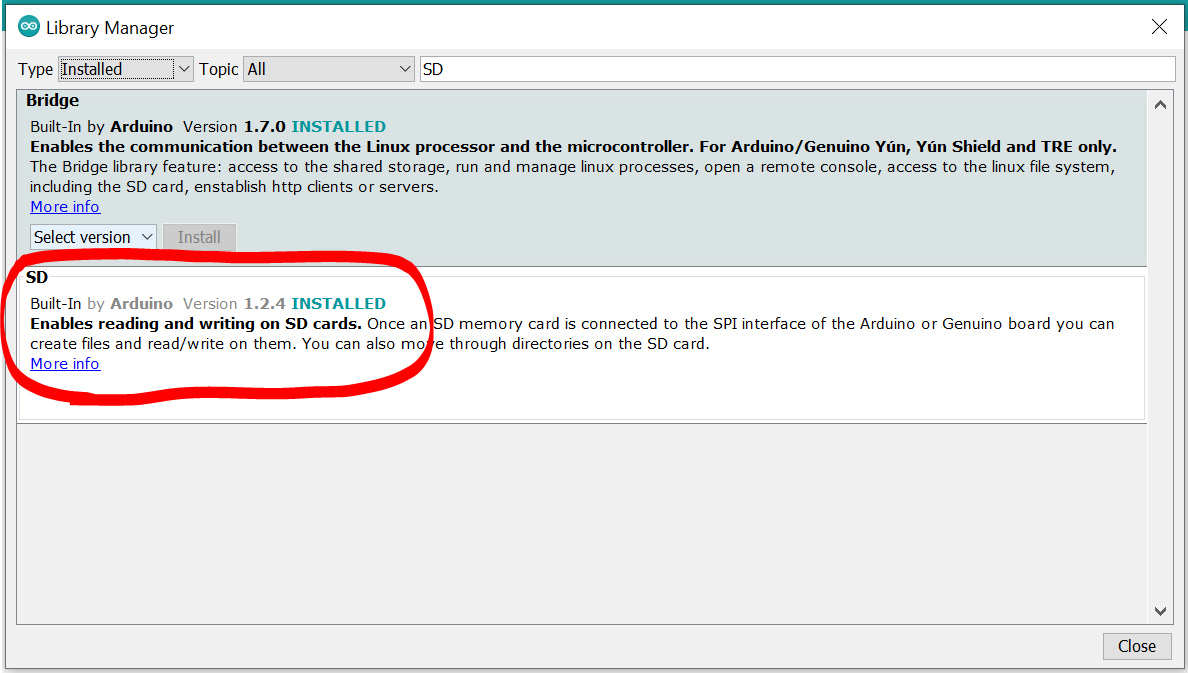1188x673 pixels.
Task: Click the scrollbar up arrow
Action: coord(1160,104)
